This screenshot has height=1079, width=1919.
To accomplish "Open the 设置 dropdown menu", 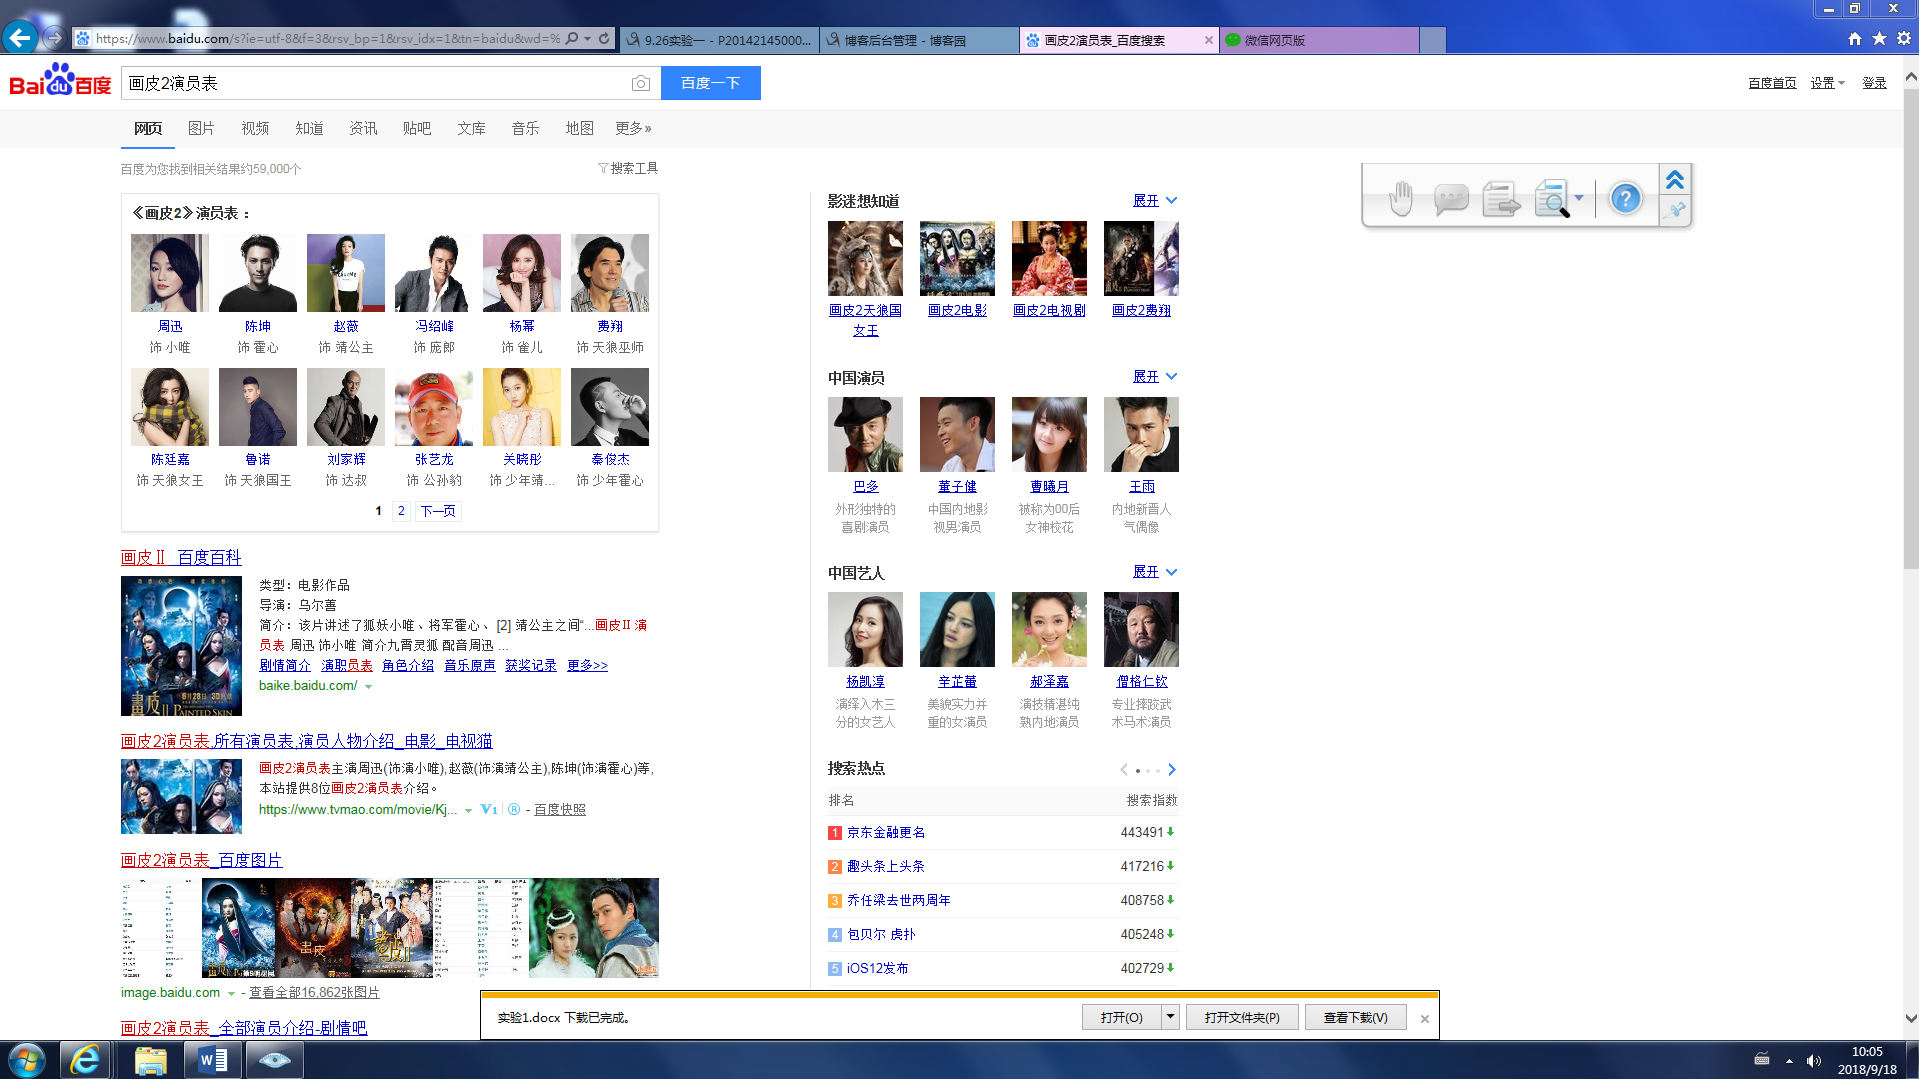I will coord(1827,83).
